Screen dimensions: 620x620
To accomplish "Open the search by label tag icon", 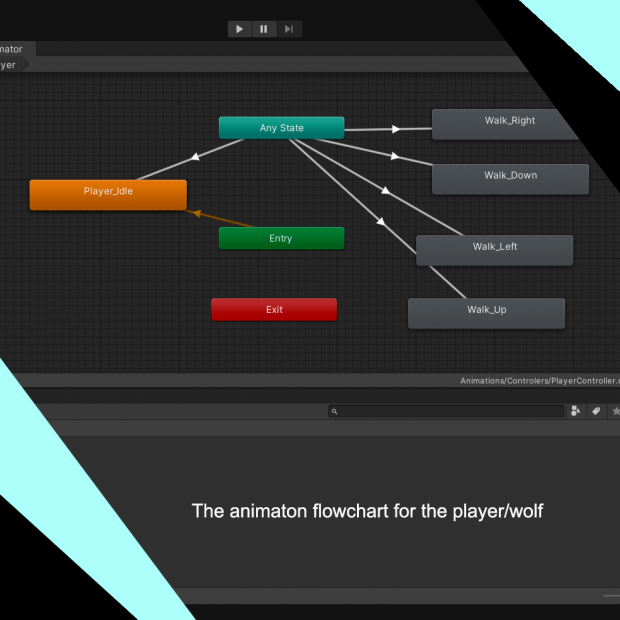I will click(596, 411).
